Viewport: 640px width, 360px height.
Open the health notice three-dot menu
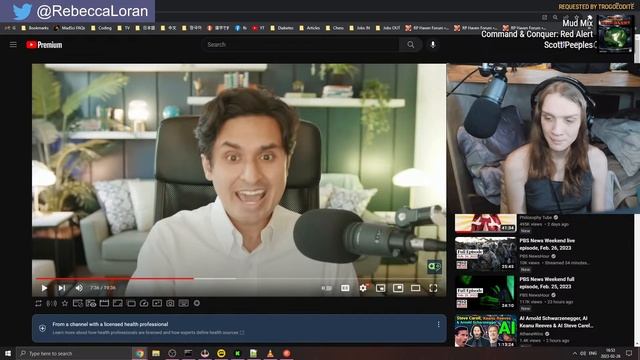(x=438, y=324)
